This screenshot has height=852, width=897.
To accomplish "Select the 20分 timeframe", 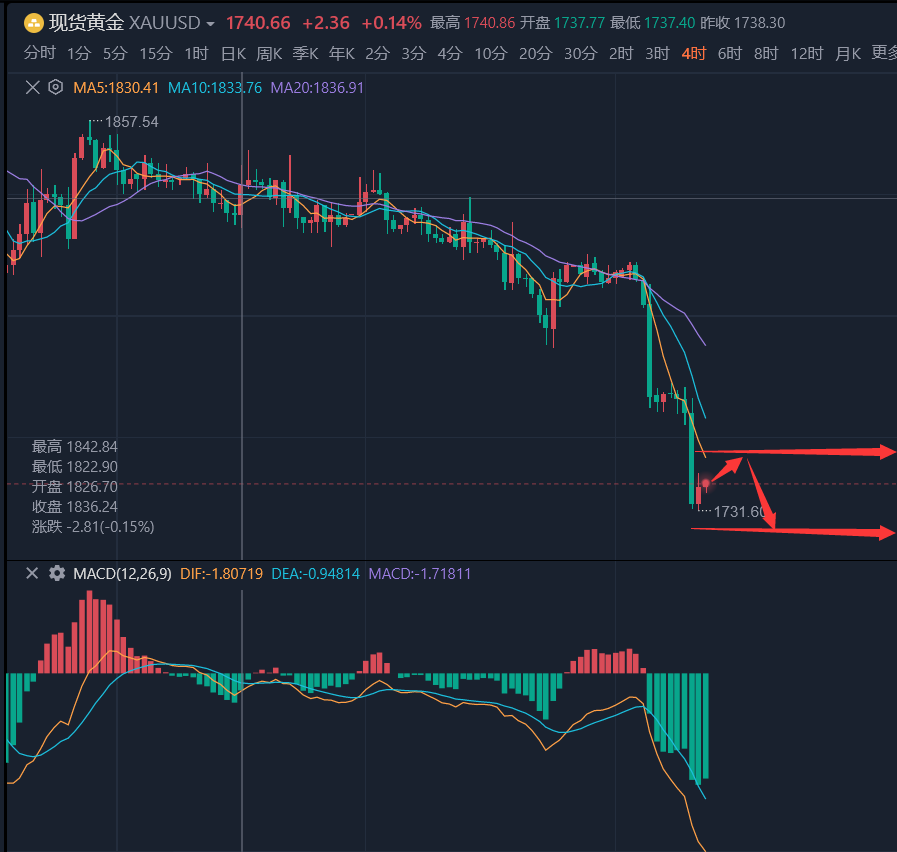I will [535, 53].
